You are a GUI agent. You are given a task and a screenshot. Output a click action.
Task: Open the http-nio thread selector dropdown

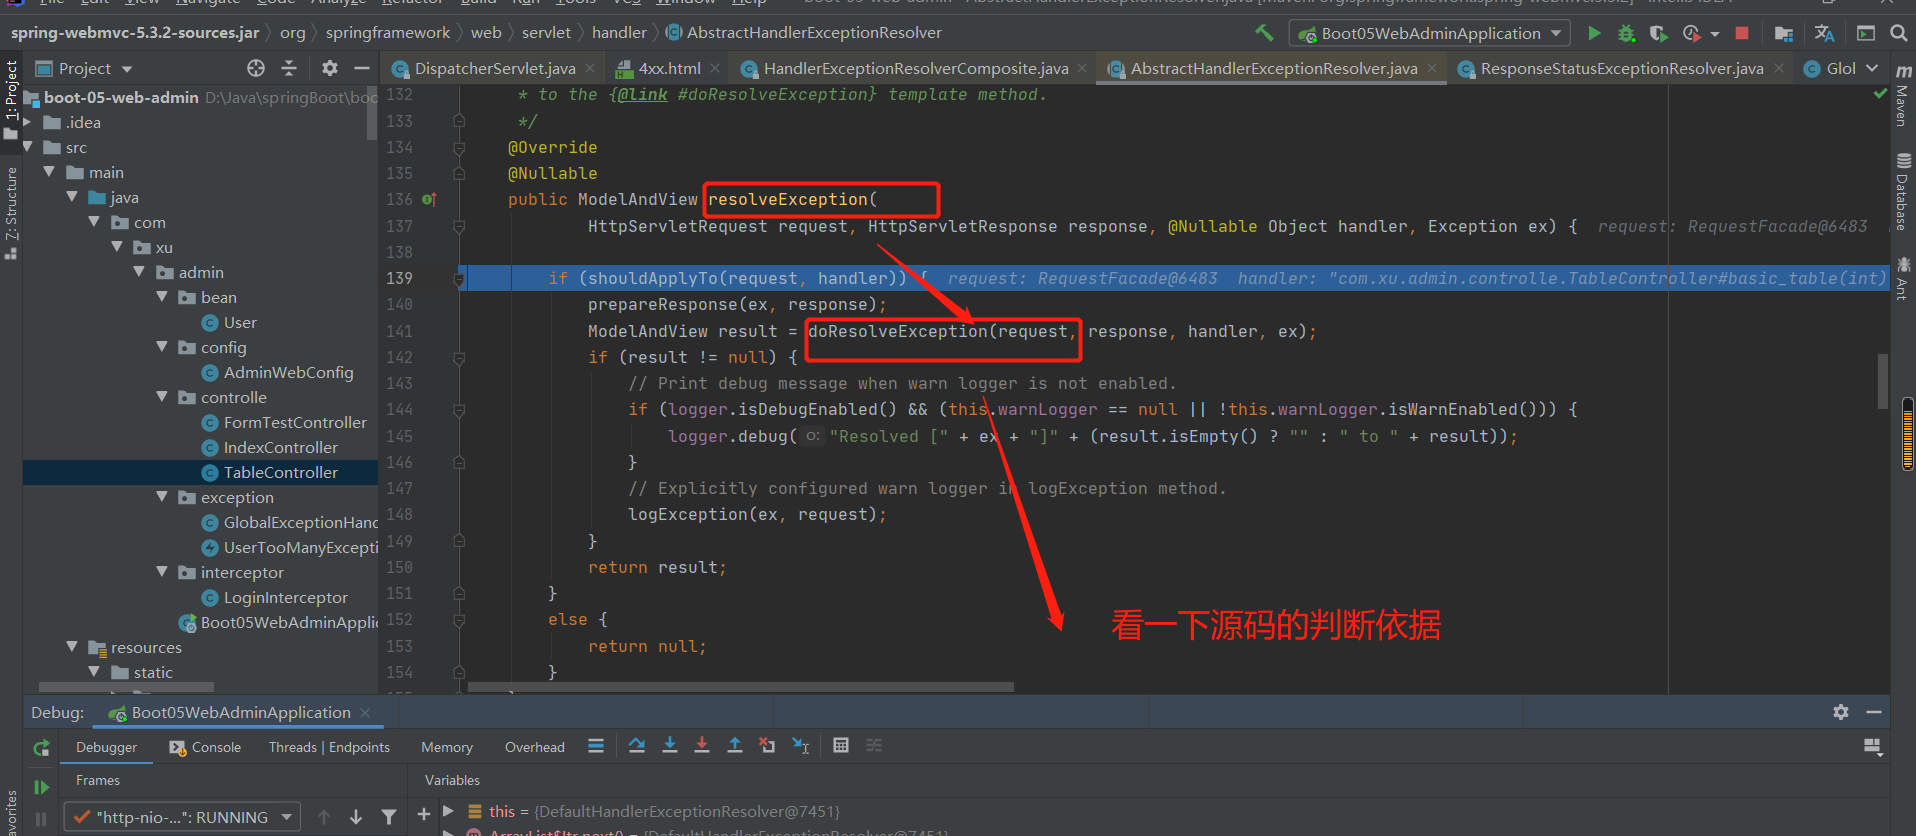click(182, 817)
